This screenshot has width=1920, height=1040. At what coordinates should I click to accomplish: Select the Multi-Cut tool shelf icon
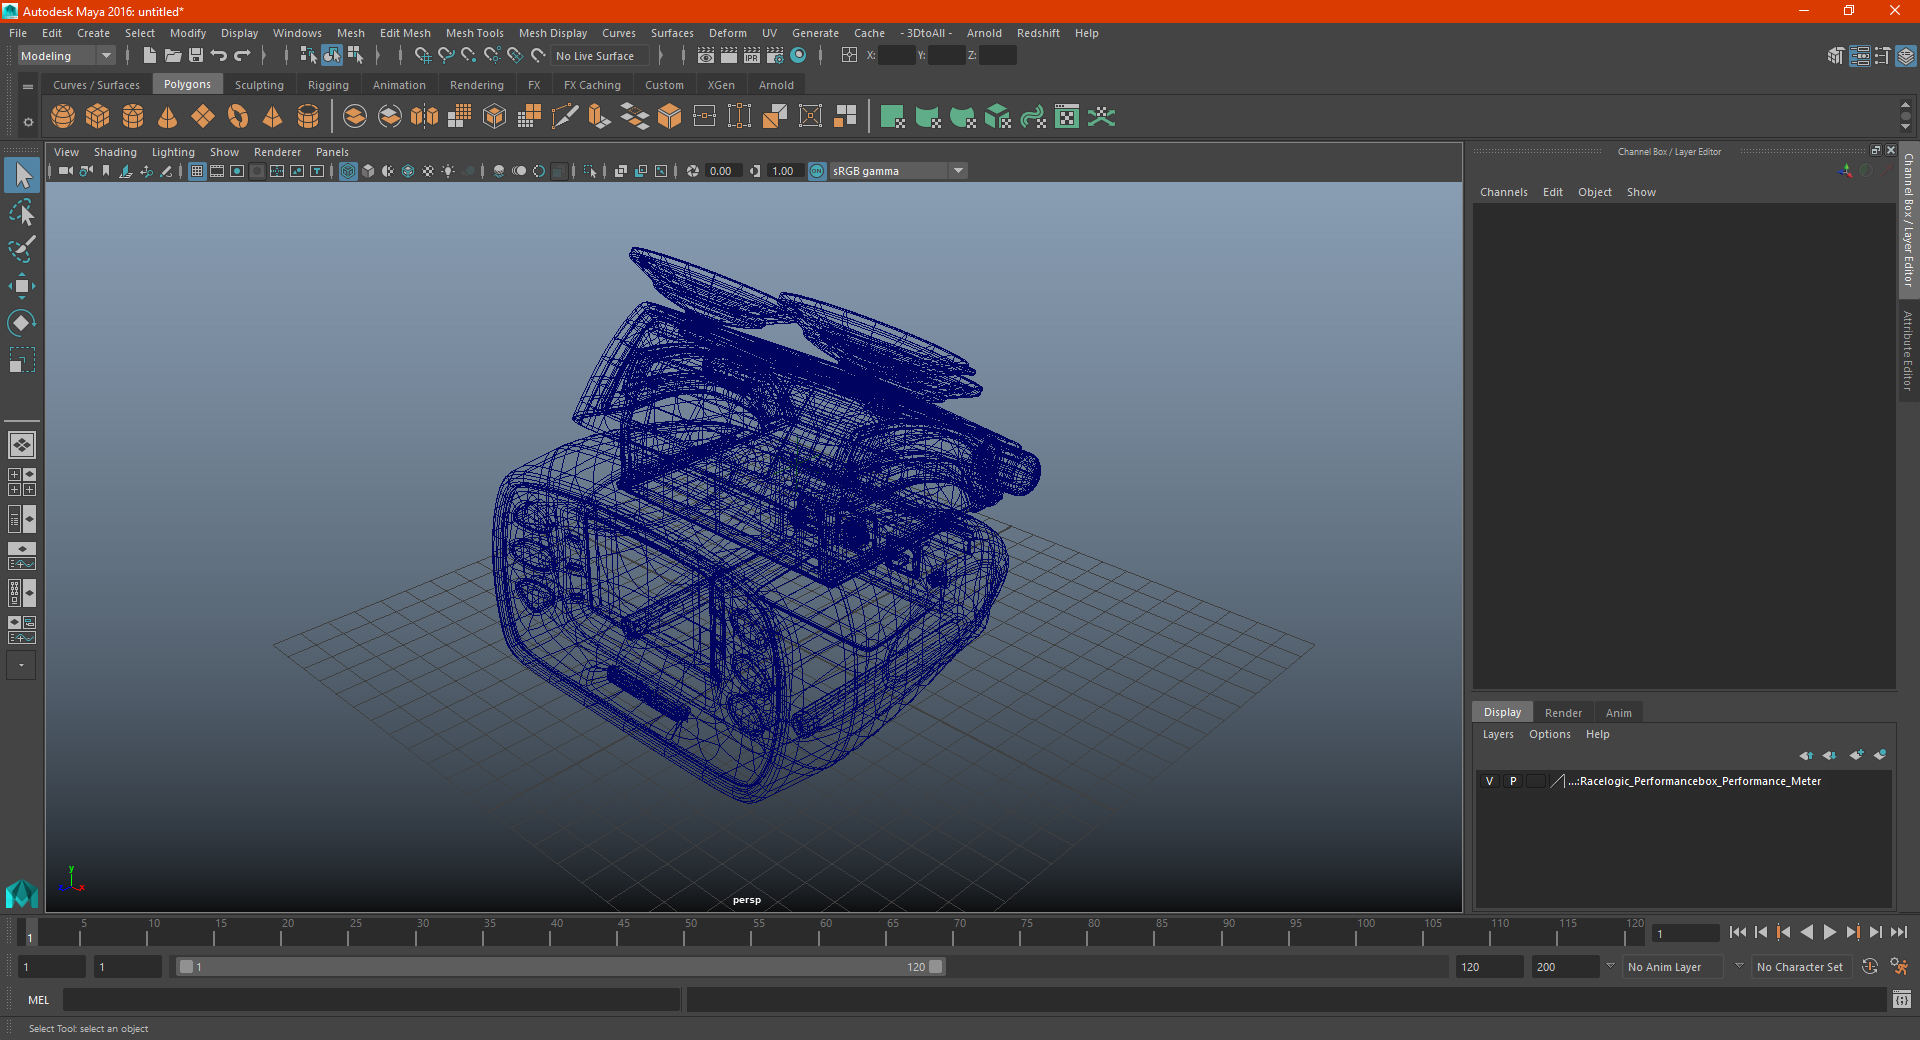[565, 117]
